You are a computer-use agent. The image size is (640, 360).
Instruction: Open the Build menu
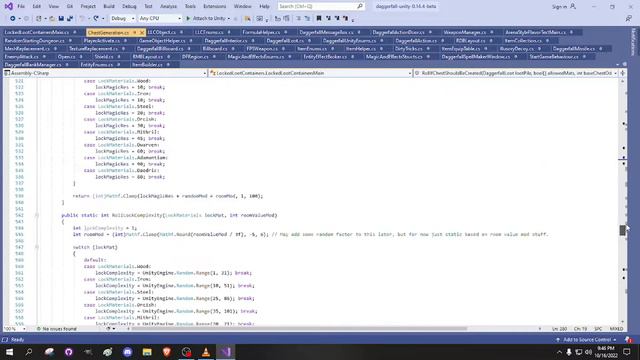(109, 7)
